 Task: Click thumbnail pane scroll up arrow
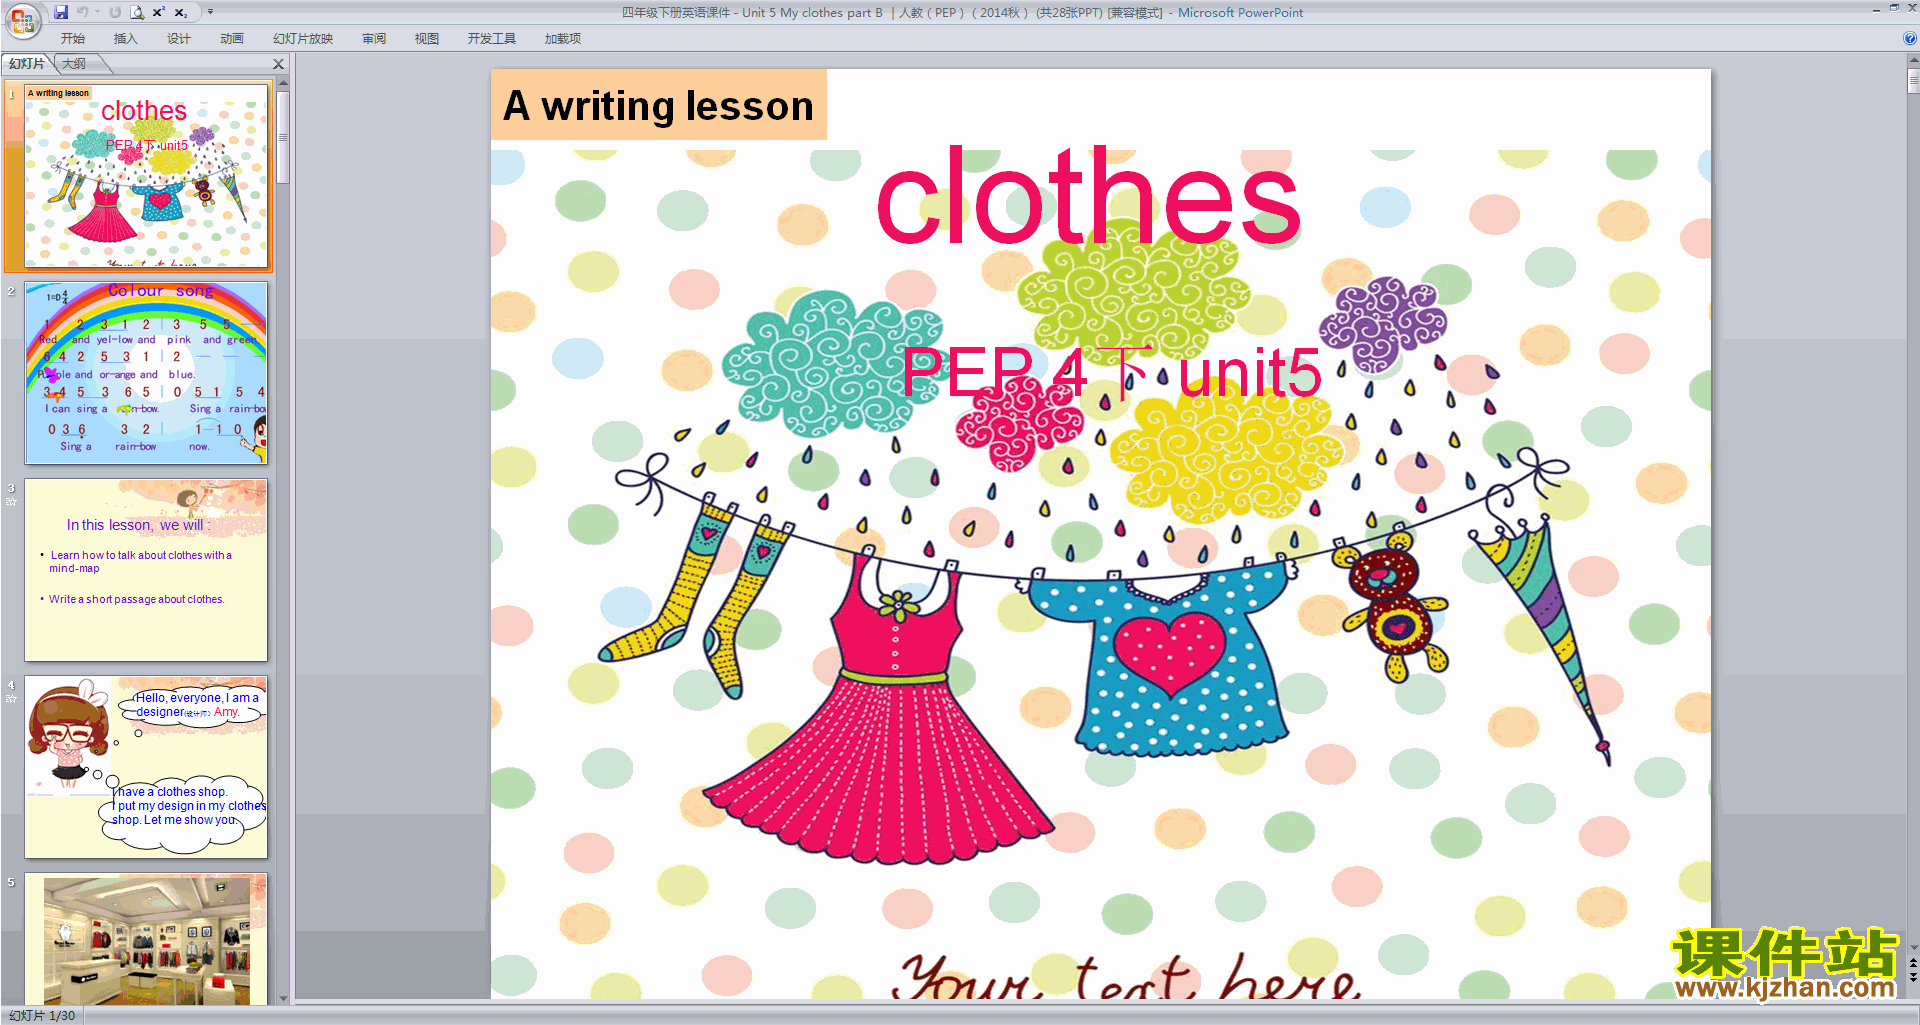pos(283,84)
